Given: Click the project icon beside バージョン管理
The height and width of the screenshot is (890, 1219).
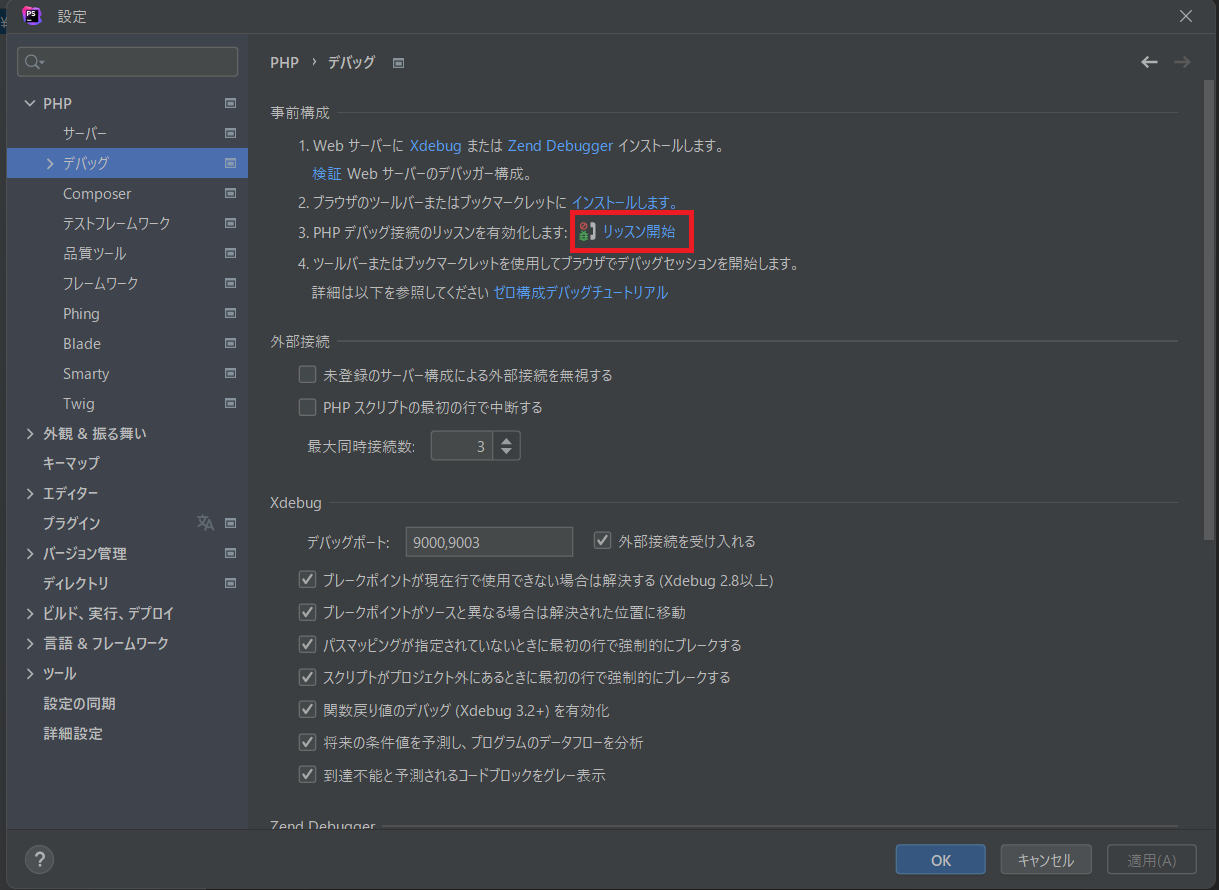Looking at the screenshot, I should coord(230,553).
